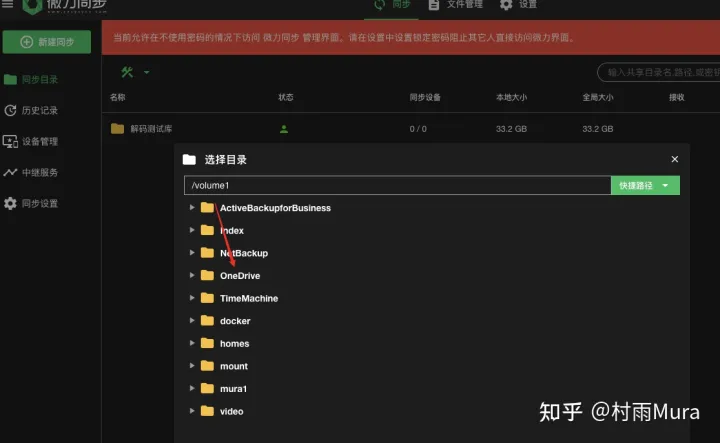Click the 新建同步 create sync button

[46, 42]
